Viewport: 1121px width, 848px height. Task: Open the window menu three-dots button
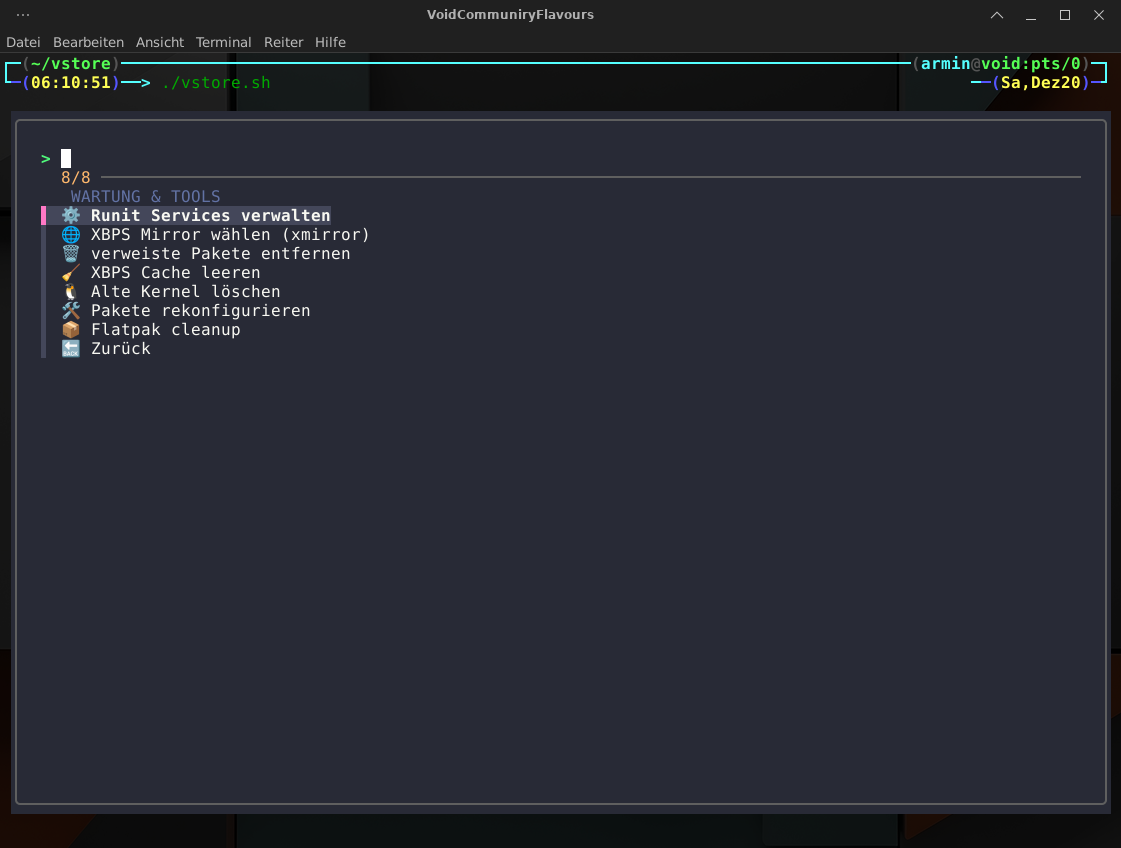[23, 15]
